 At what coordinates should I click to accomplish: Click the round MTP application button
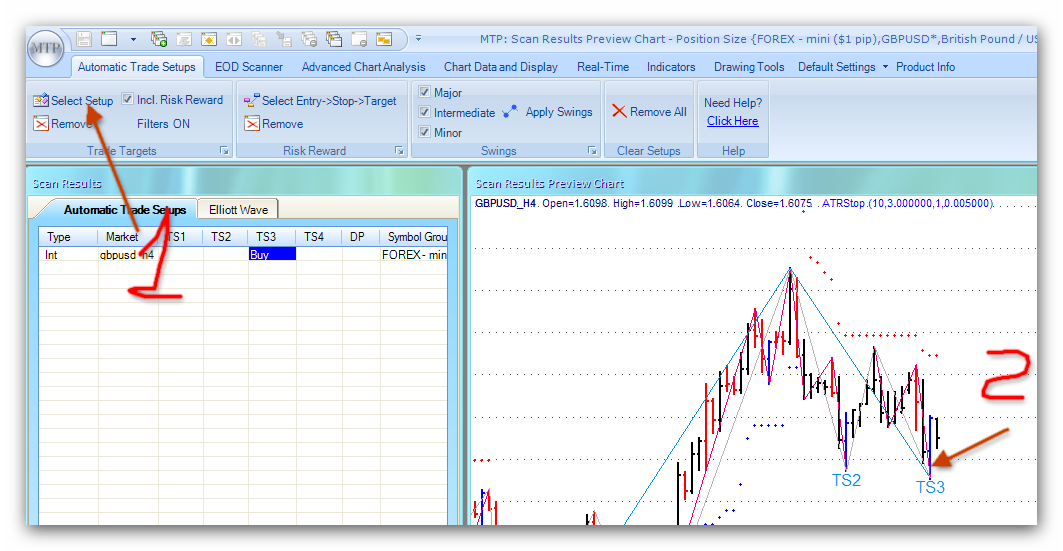click(46, 48)
